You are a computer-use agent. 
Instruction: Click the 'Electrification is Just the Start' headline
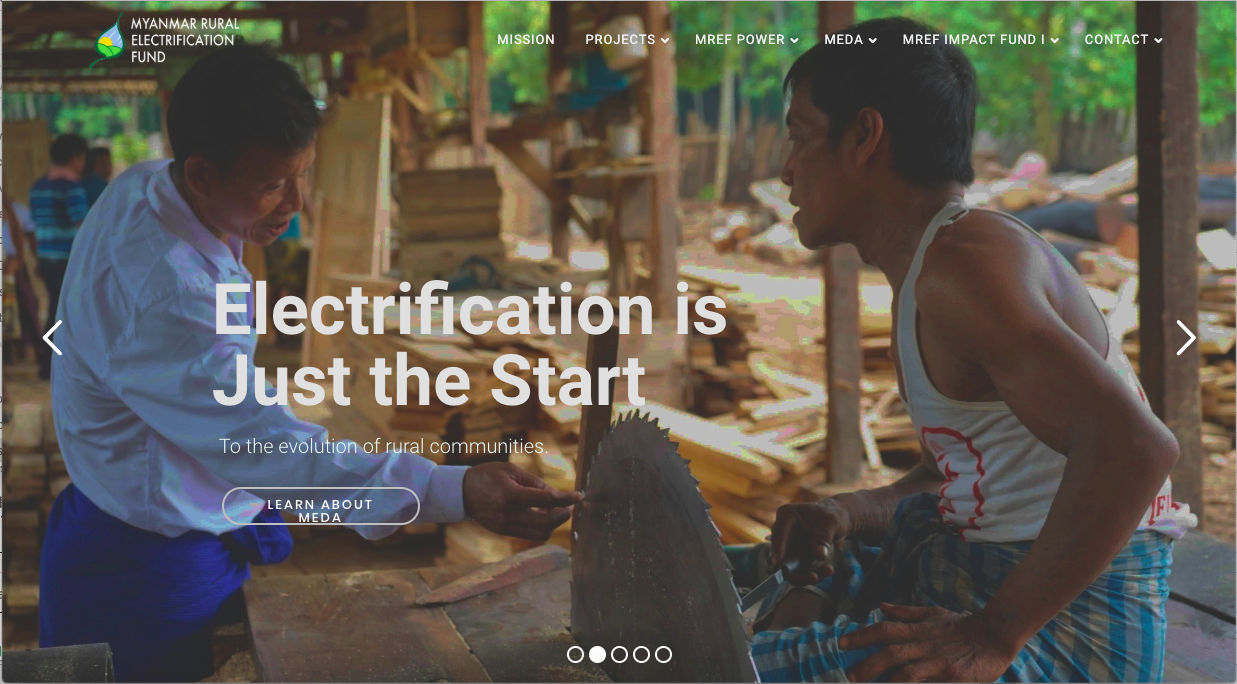470,345
